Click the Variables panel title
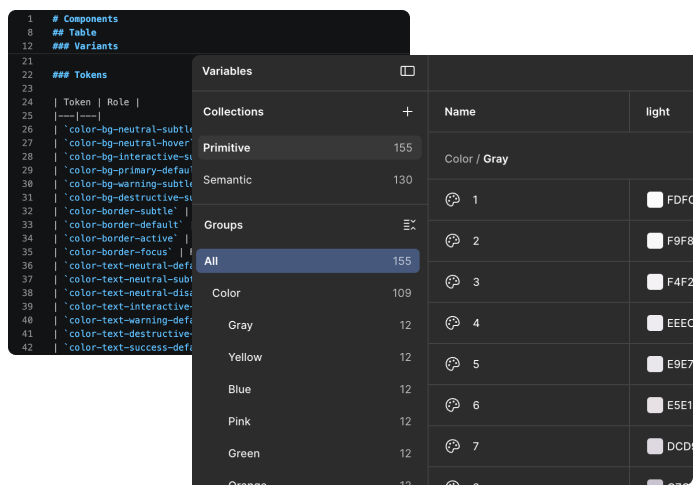The height and width of the screenshot is (485, 693). point(227,71)
